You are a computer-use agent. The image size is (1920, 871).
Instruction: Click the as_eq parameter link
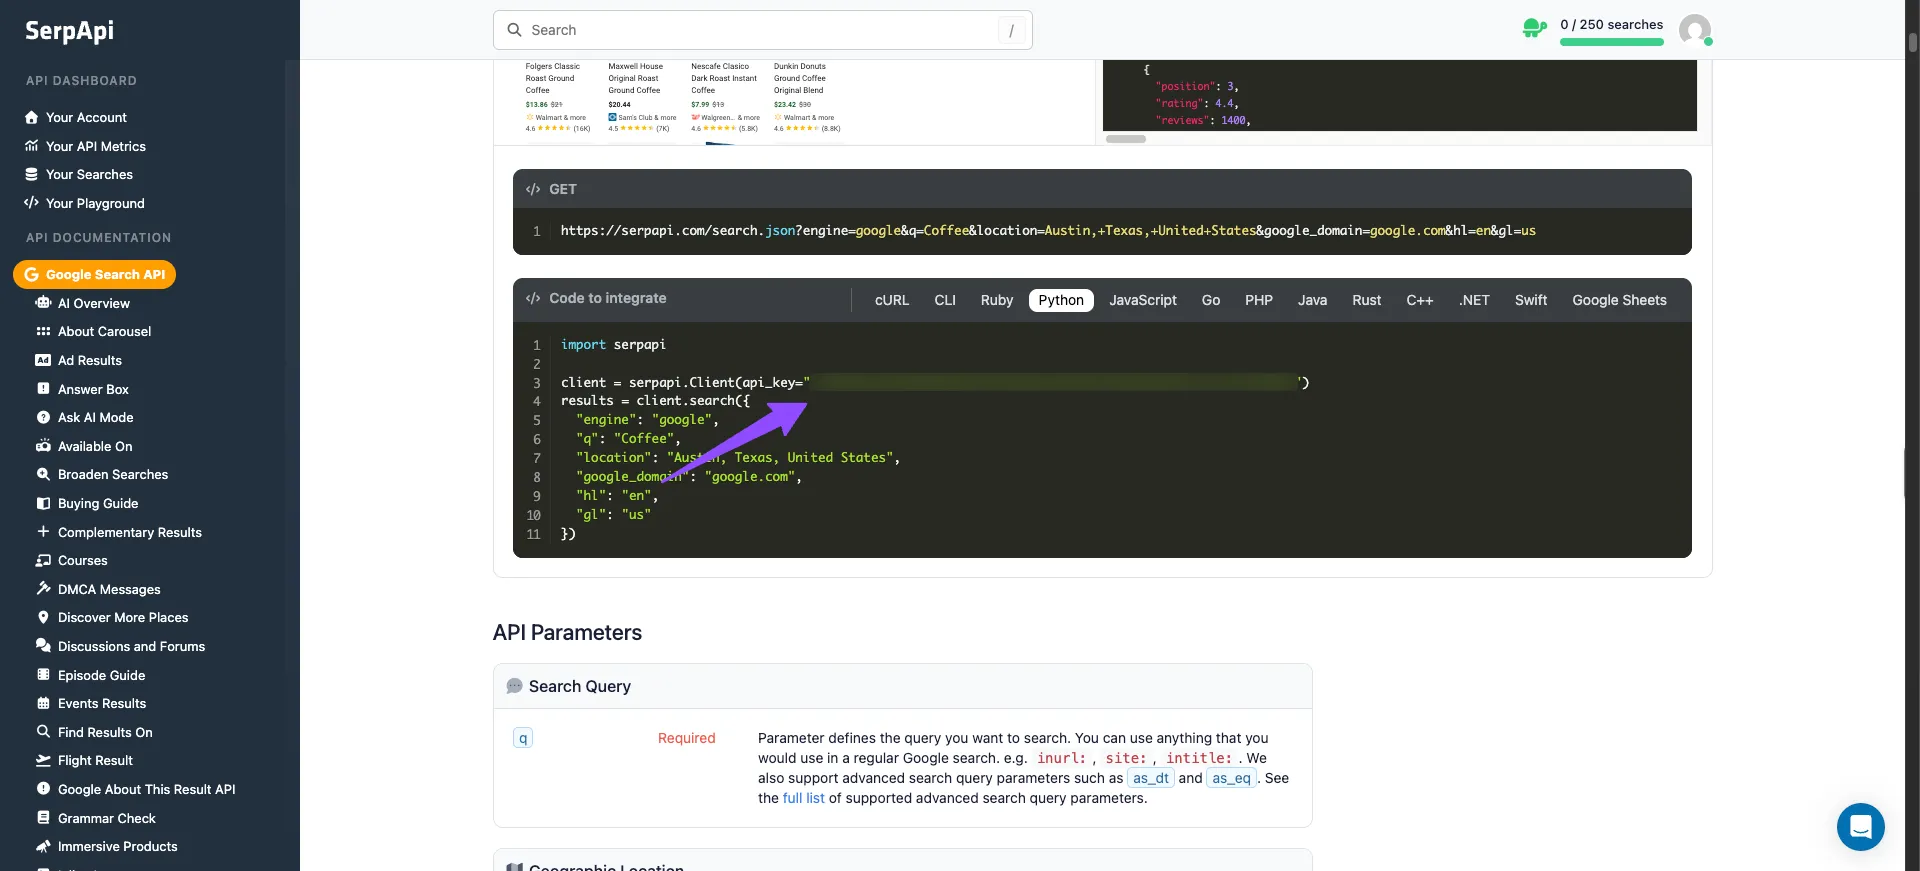(1231, 778)
